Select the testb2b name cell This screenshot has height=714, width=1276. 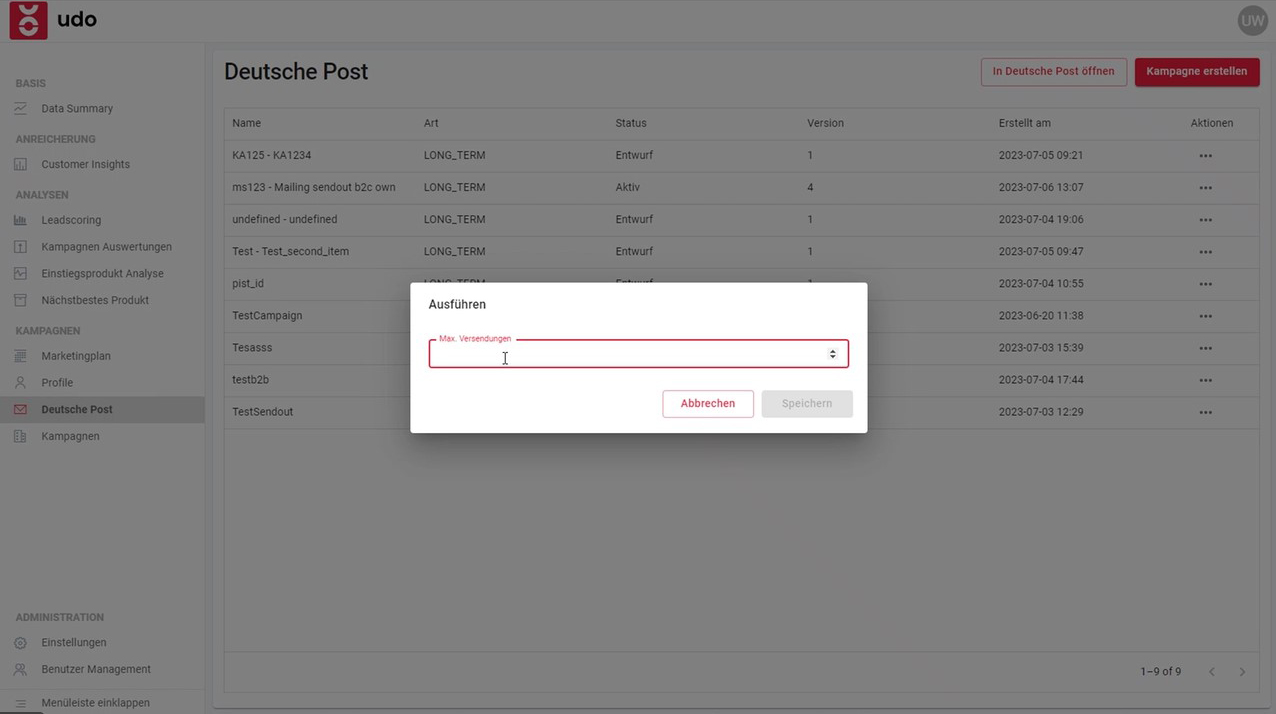(251, 379)
